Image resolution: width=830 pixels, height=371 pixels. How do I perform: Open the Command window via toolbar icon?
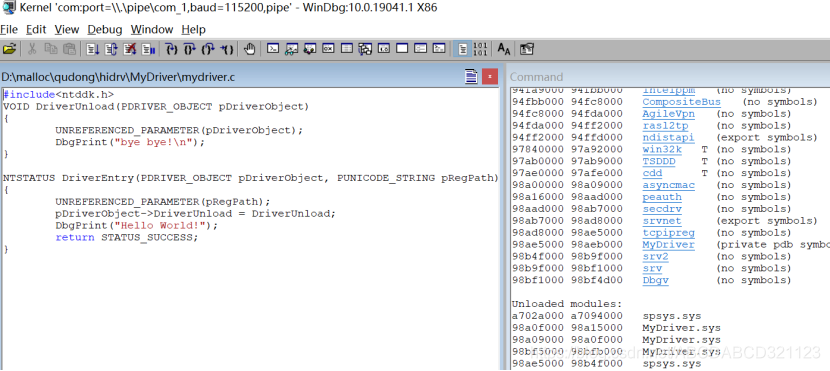273,49
